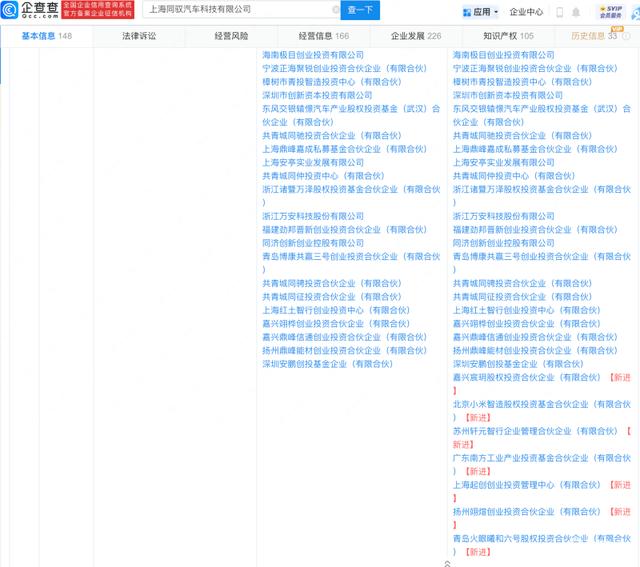This screenshot has height=567, width=640.
Task: Open 共青城同驰投资合伙企业 in the left list
Action: (x=331, y=136)
